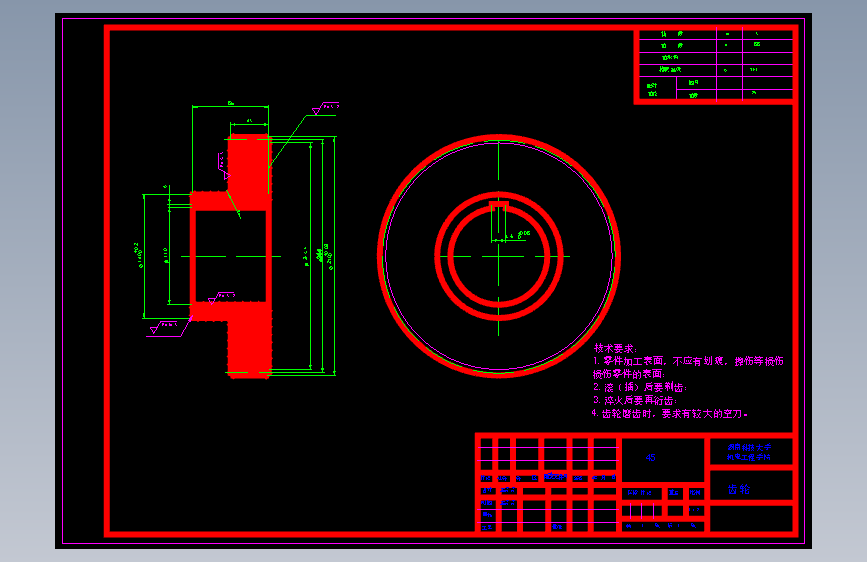Image resolution: width=867 pixels, height=562 pixels.
Task: Pick the rotated roughness symbol beside the gear rim
Action: click(x=223, y=165)
